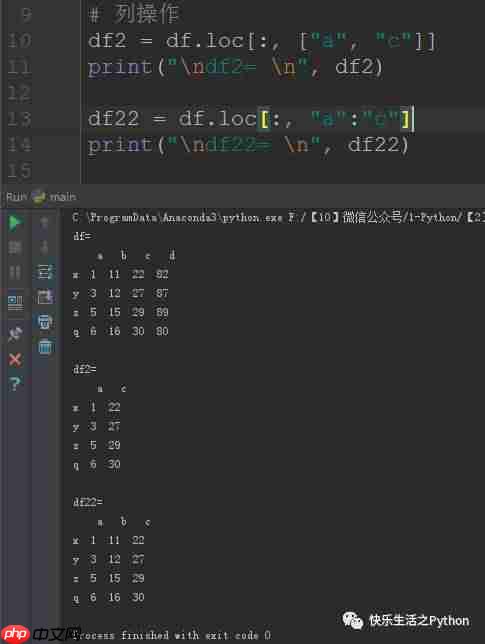Click the "df22=" output label

click(x=87, y=502)
